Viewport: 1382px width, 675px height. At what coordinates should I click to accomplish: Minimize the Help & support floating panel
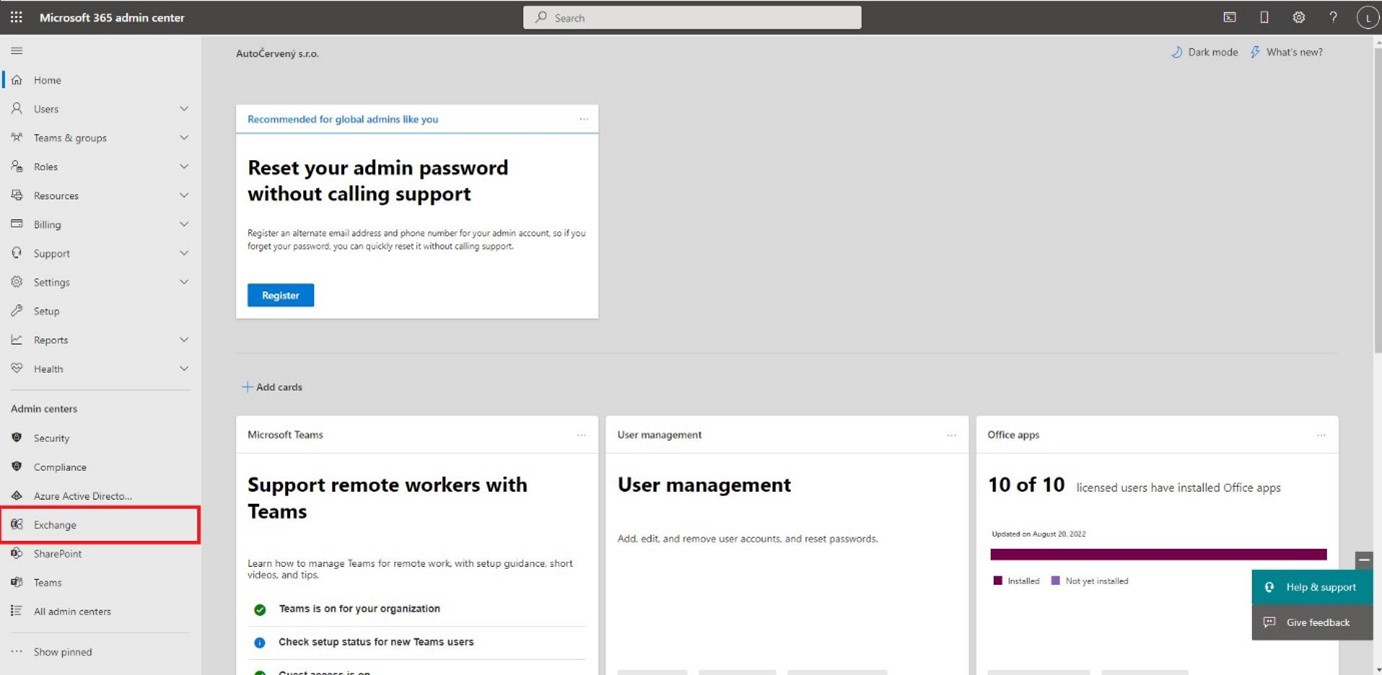click(x=1363, y=560)
